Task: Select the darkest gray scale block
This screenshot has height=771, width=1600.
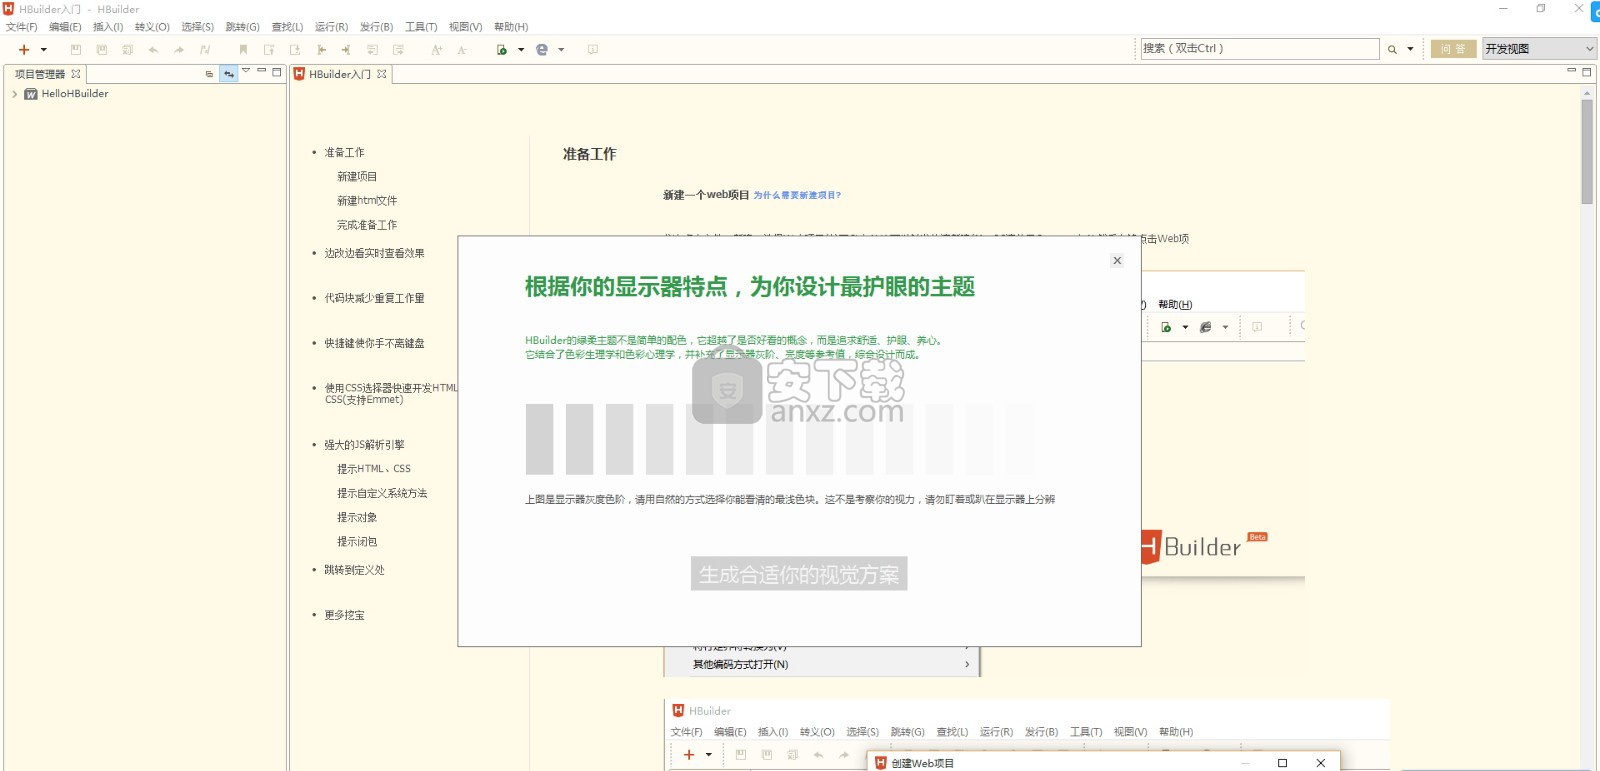Action: (x=540, y=439)
